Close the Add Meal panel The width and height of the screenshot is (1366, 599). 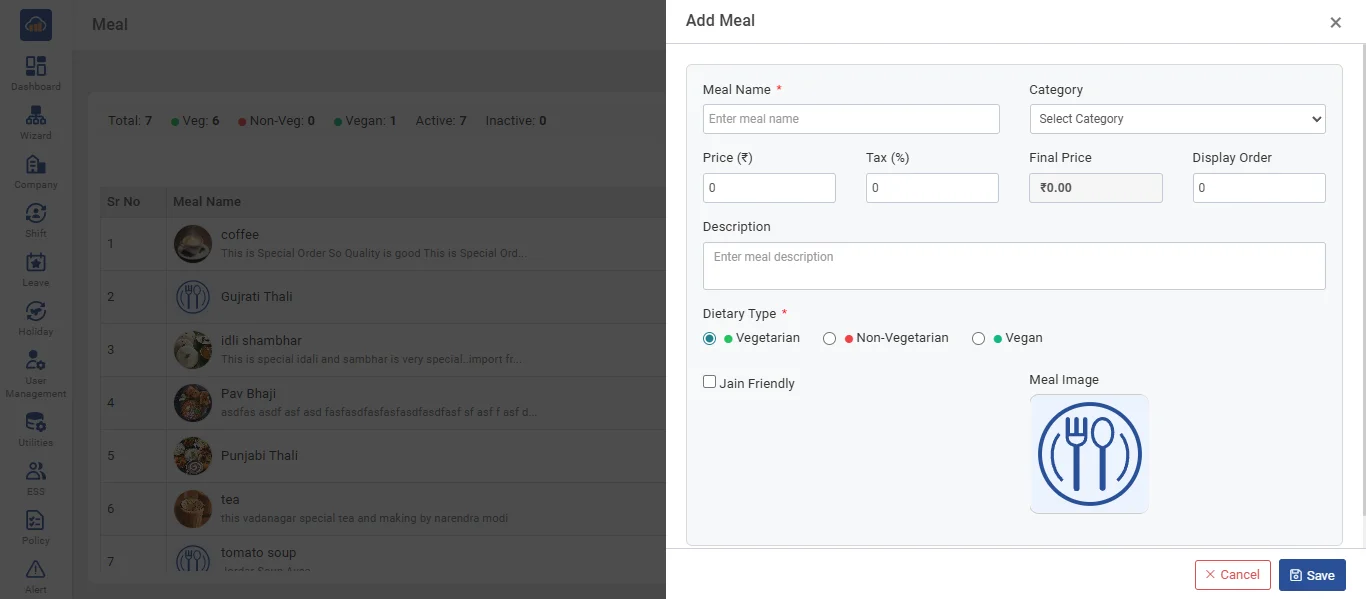click(1335, 22)
